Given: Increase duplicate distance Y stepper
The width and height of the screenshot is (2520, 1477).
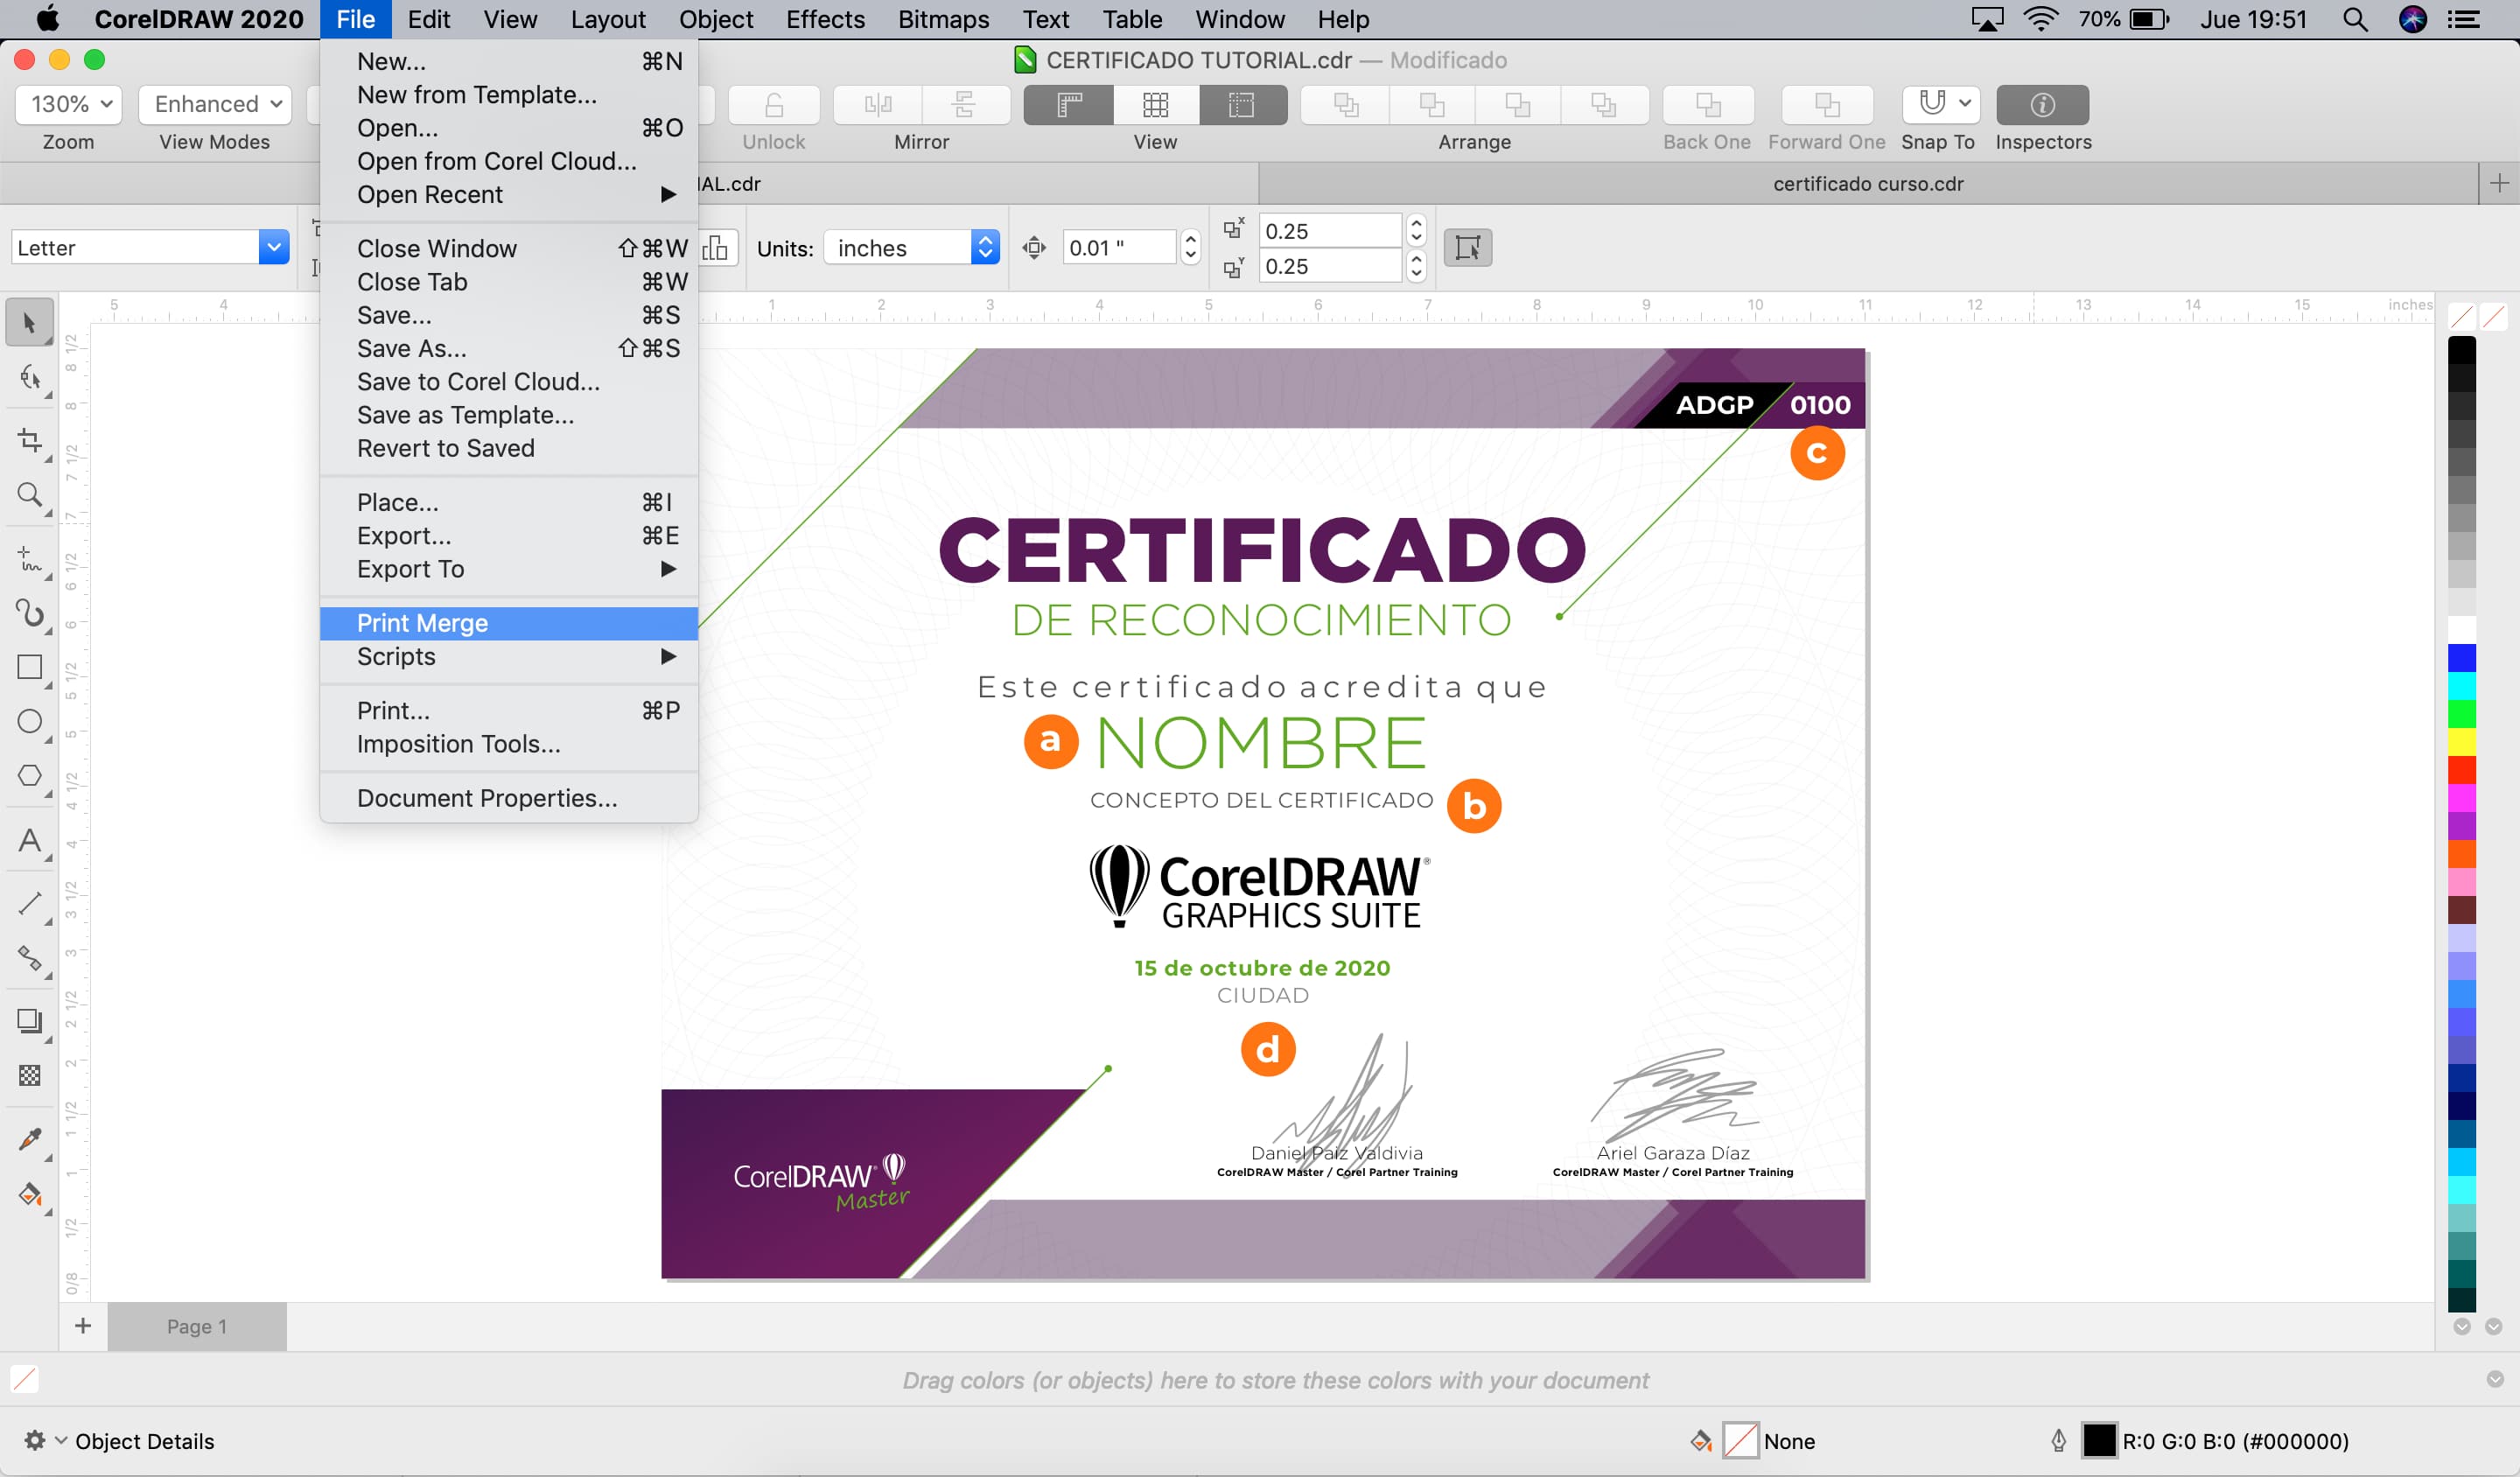Looking at the screenshot, I should click(x=1416, y=259).
